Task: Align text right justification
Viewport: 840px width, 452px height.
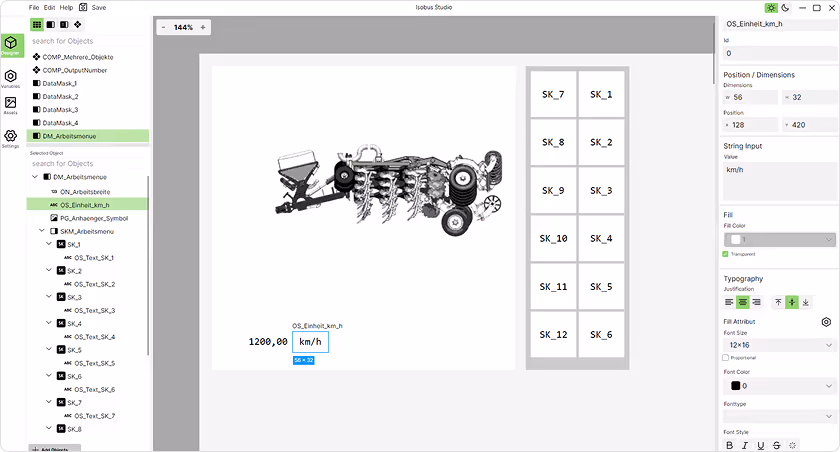Action: tap(756, 303)
